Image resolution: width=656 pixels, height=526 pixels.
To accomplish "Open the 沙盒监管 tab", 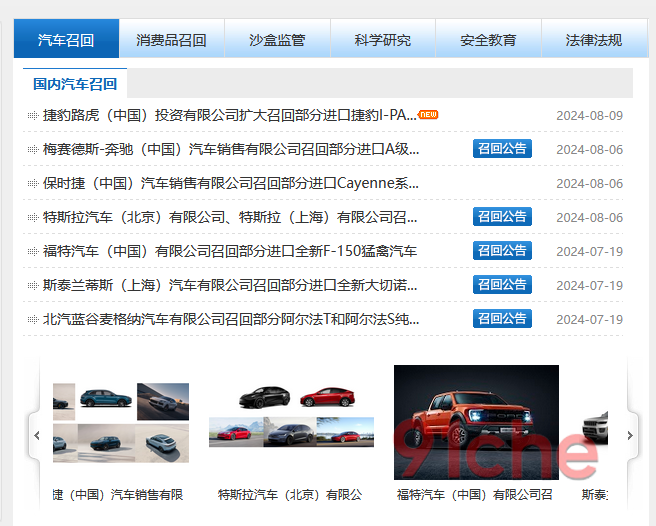I will (x=277, y=40).
